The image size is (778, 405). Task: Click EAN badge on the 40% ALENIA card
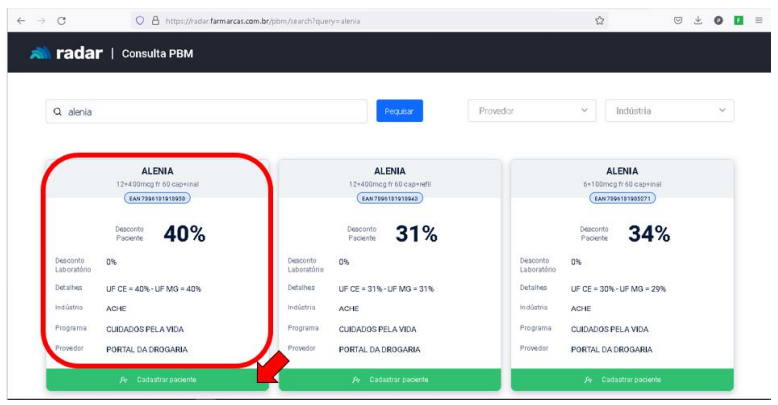[157, 199]
